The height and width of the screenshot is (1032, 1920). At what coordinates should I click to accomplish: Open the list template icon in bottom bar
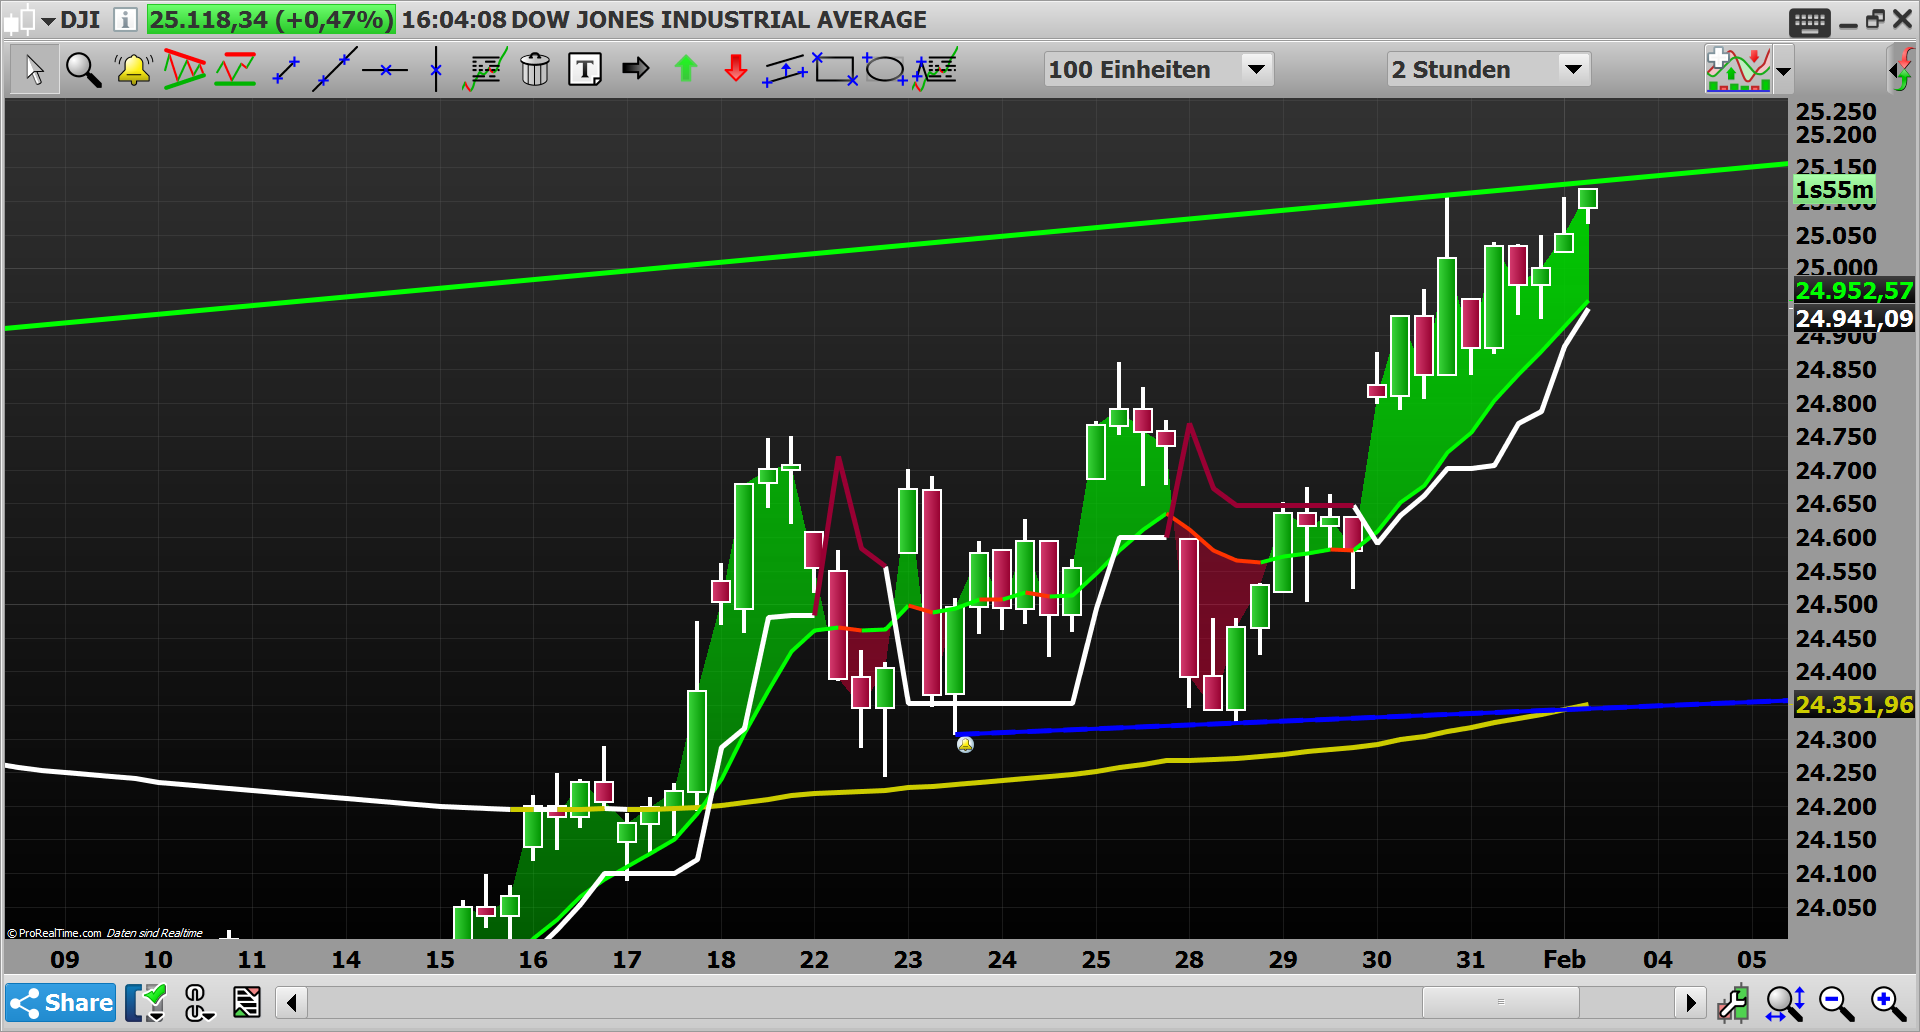tap(247, 1002)
